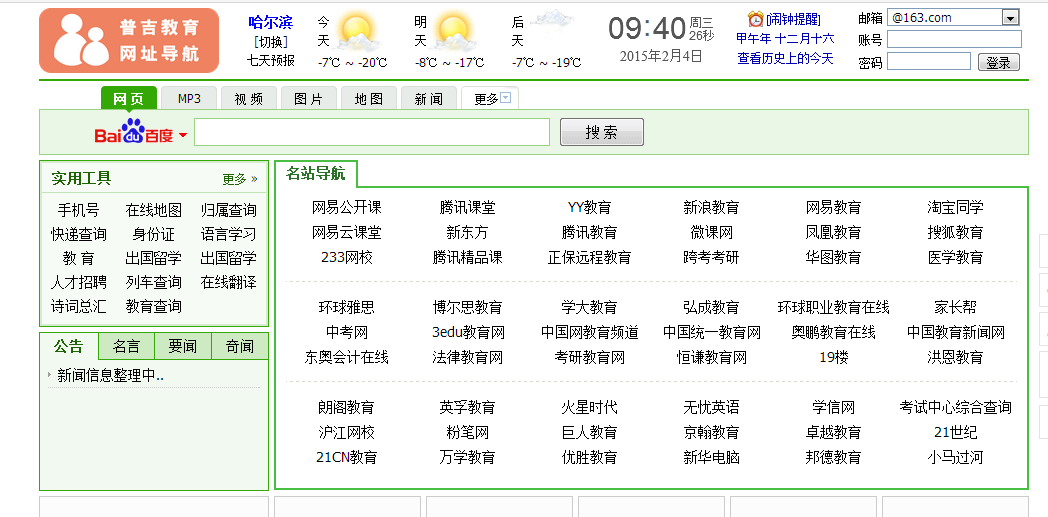Screen dimensions: 1048x517
Task: Open the 诗词总汇 tool link
Action: click(x=78, y=306)
